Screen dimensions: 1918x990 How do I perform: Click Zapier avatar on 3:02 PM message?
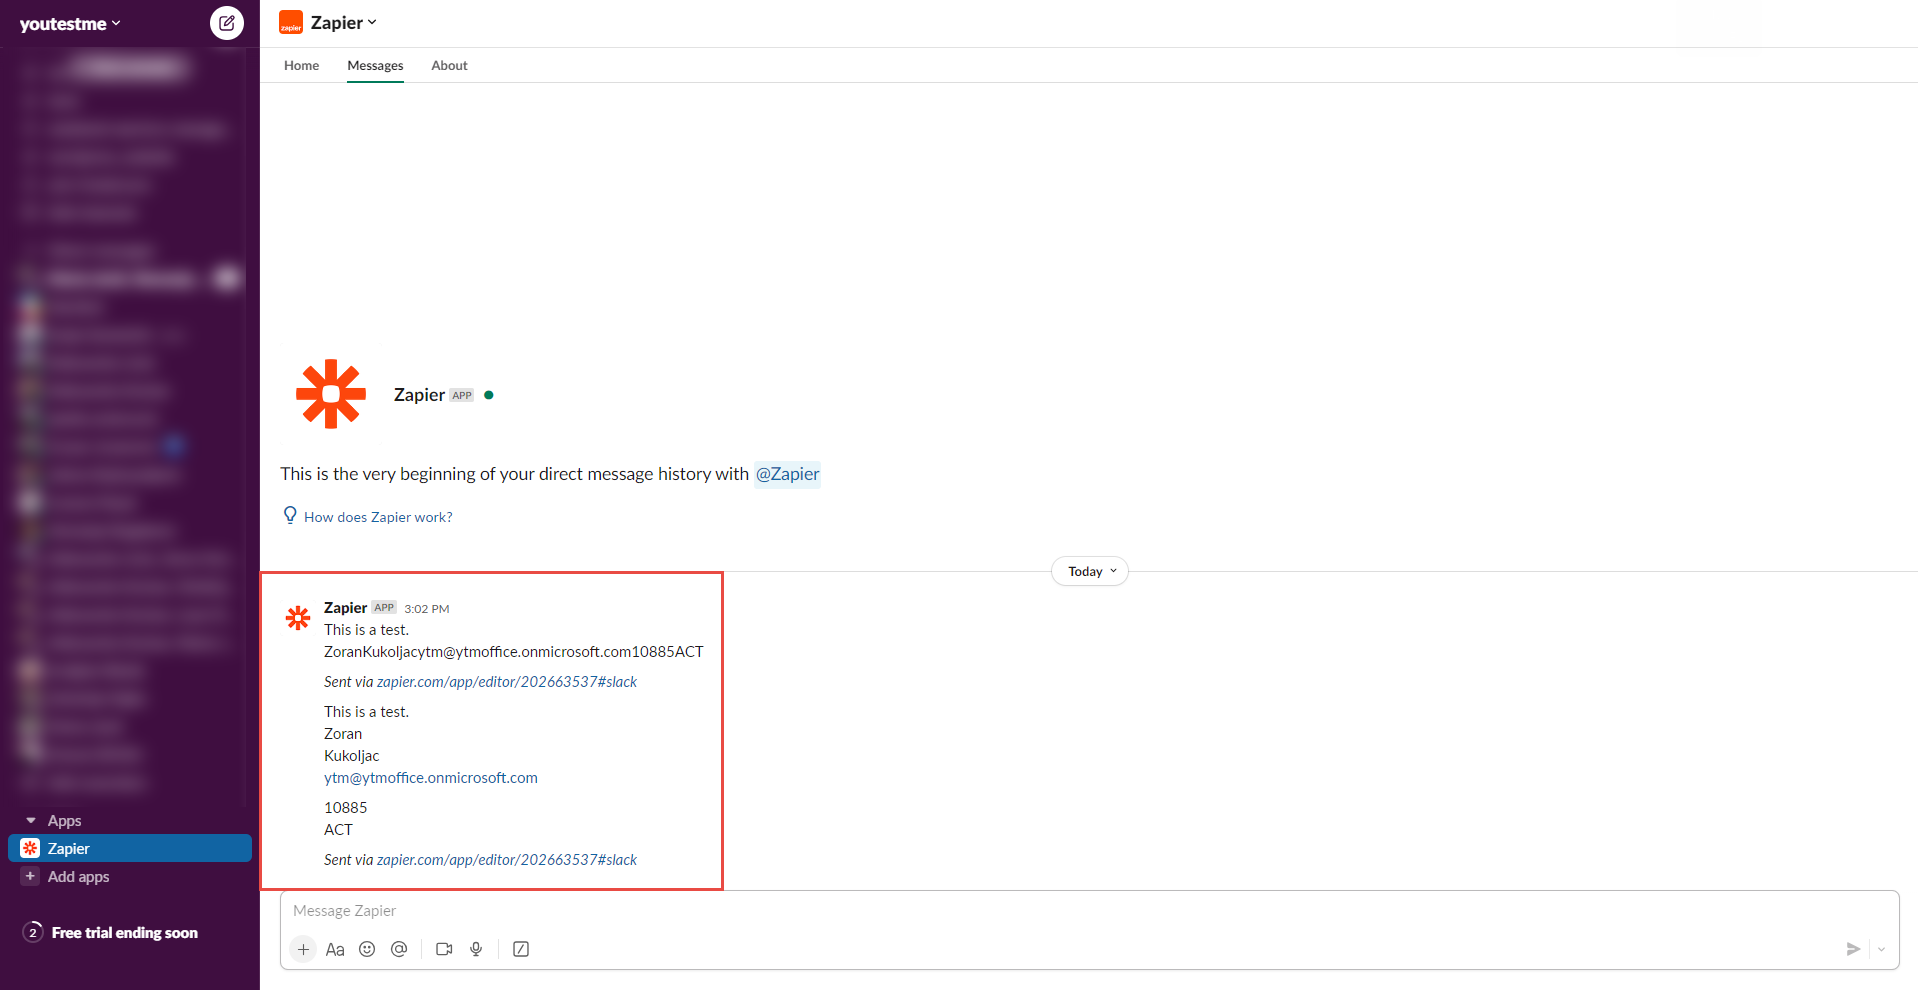pyautogui.click(x=298, y=618)
